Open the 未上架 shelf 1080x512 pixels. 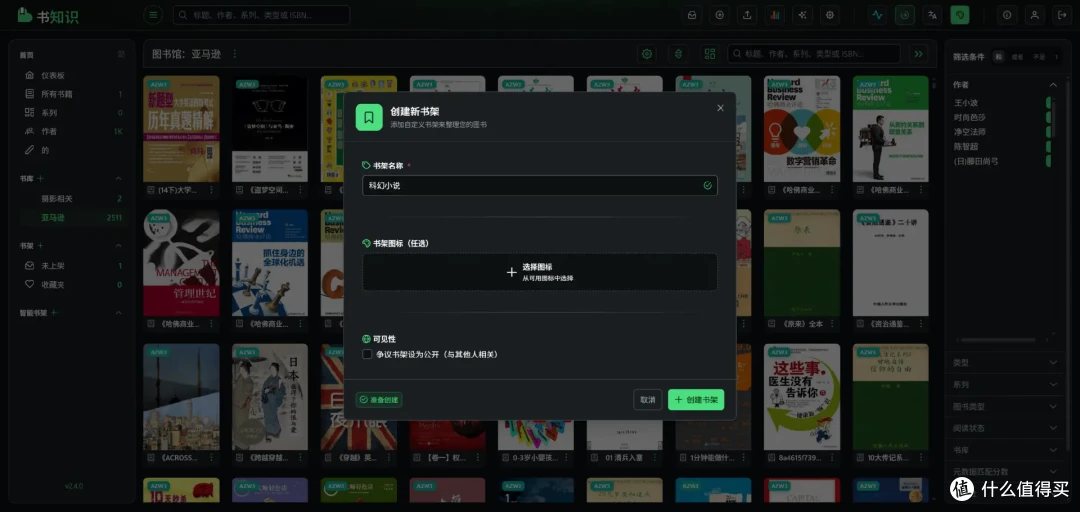74,265
